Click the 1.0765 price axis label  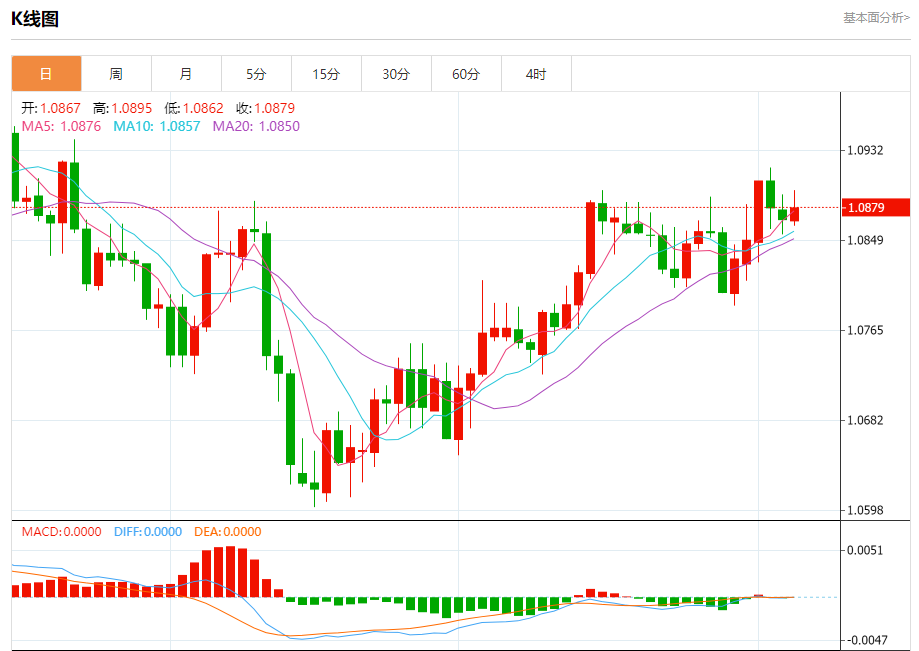[x=865, y=330]
